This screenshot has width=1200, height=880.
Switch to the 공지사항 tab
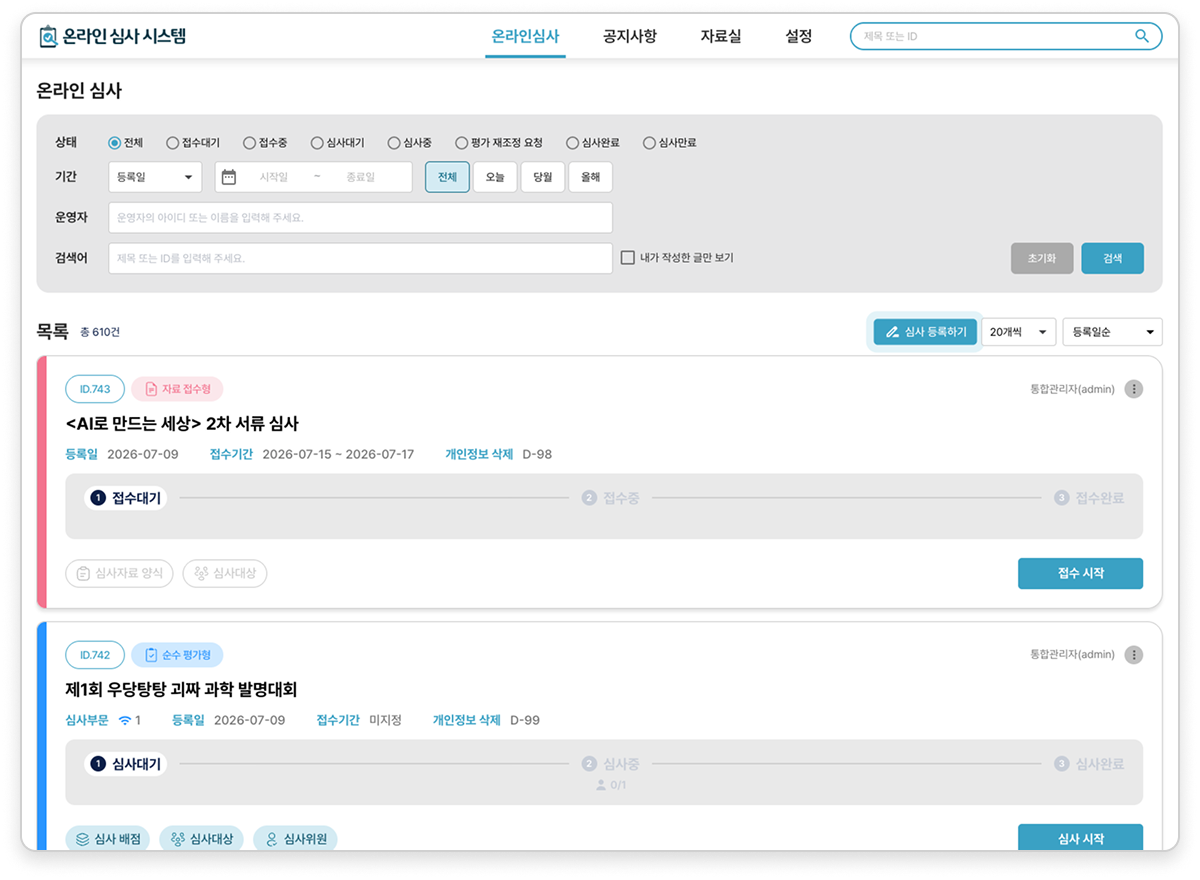coord(630,37)
